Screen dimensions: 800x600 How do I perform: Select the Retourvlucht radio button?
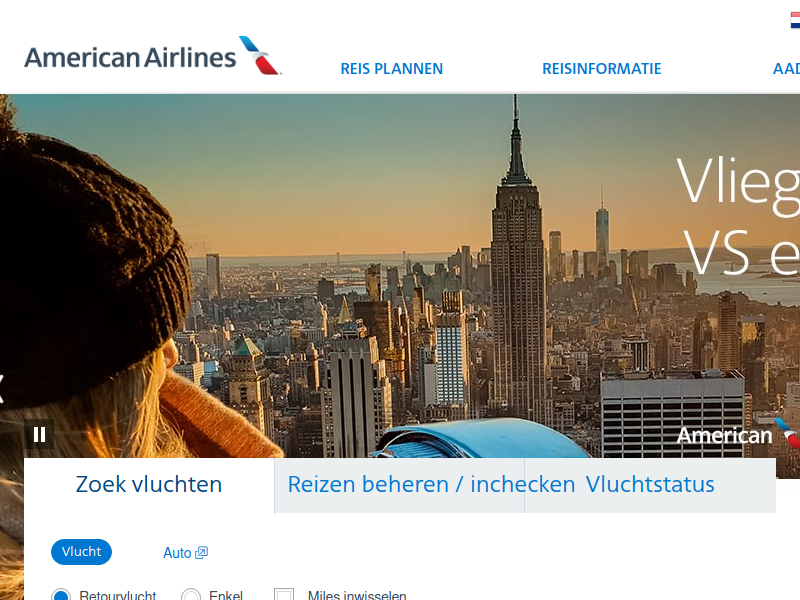(61, 595)
